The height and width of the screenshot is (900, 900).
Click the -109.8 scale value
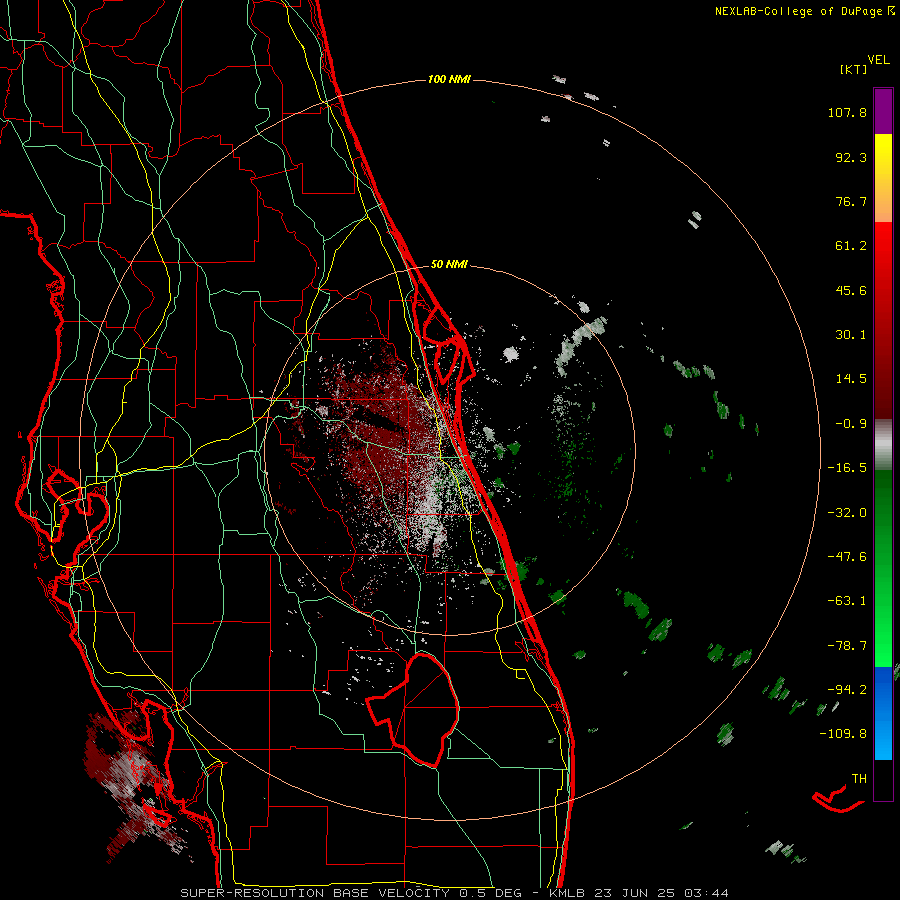(x=844, y=734)
